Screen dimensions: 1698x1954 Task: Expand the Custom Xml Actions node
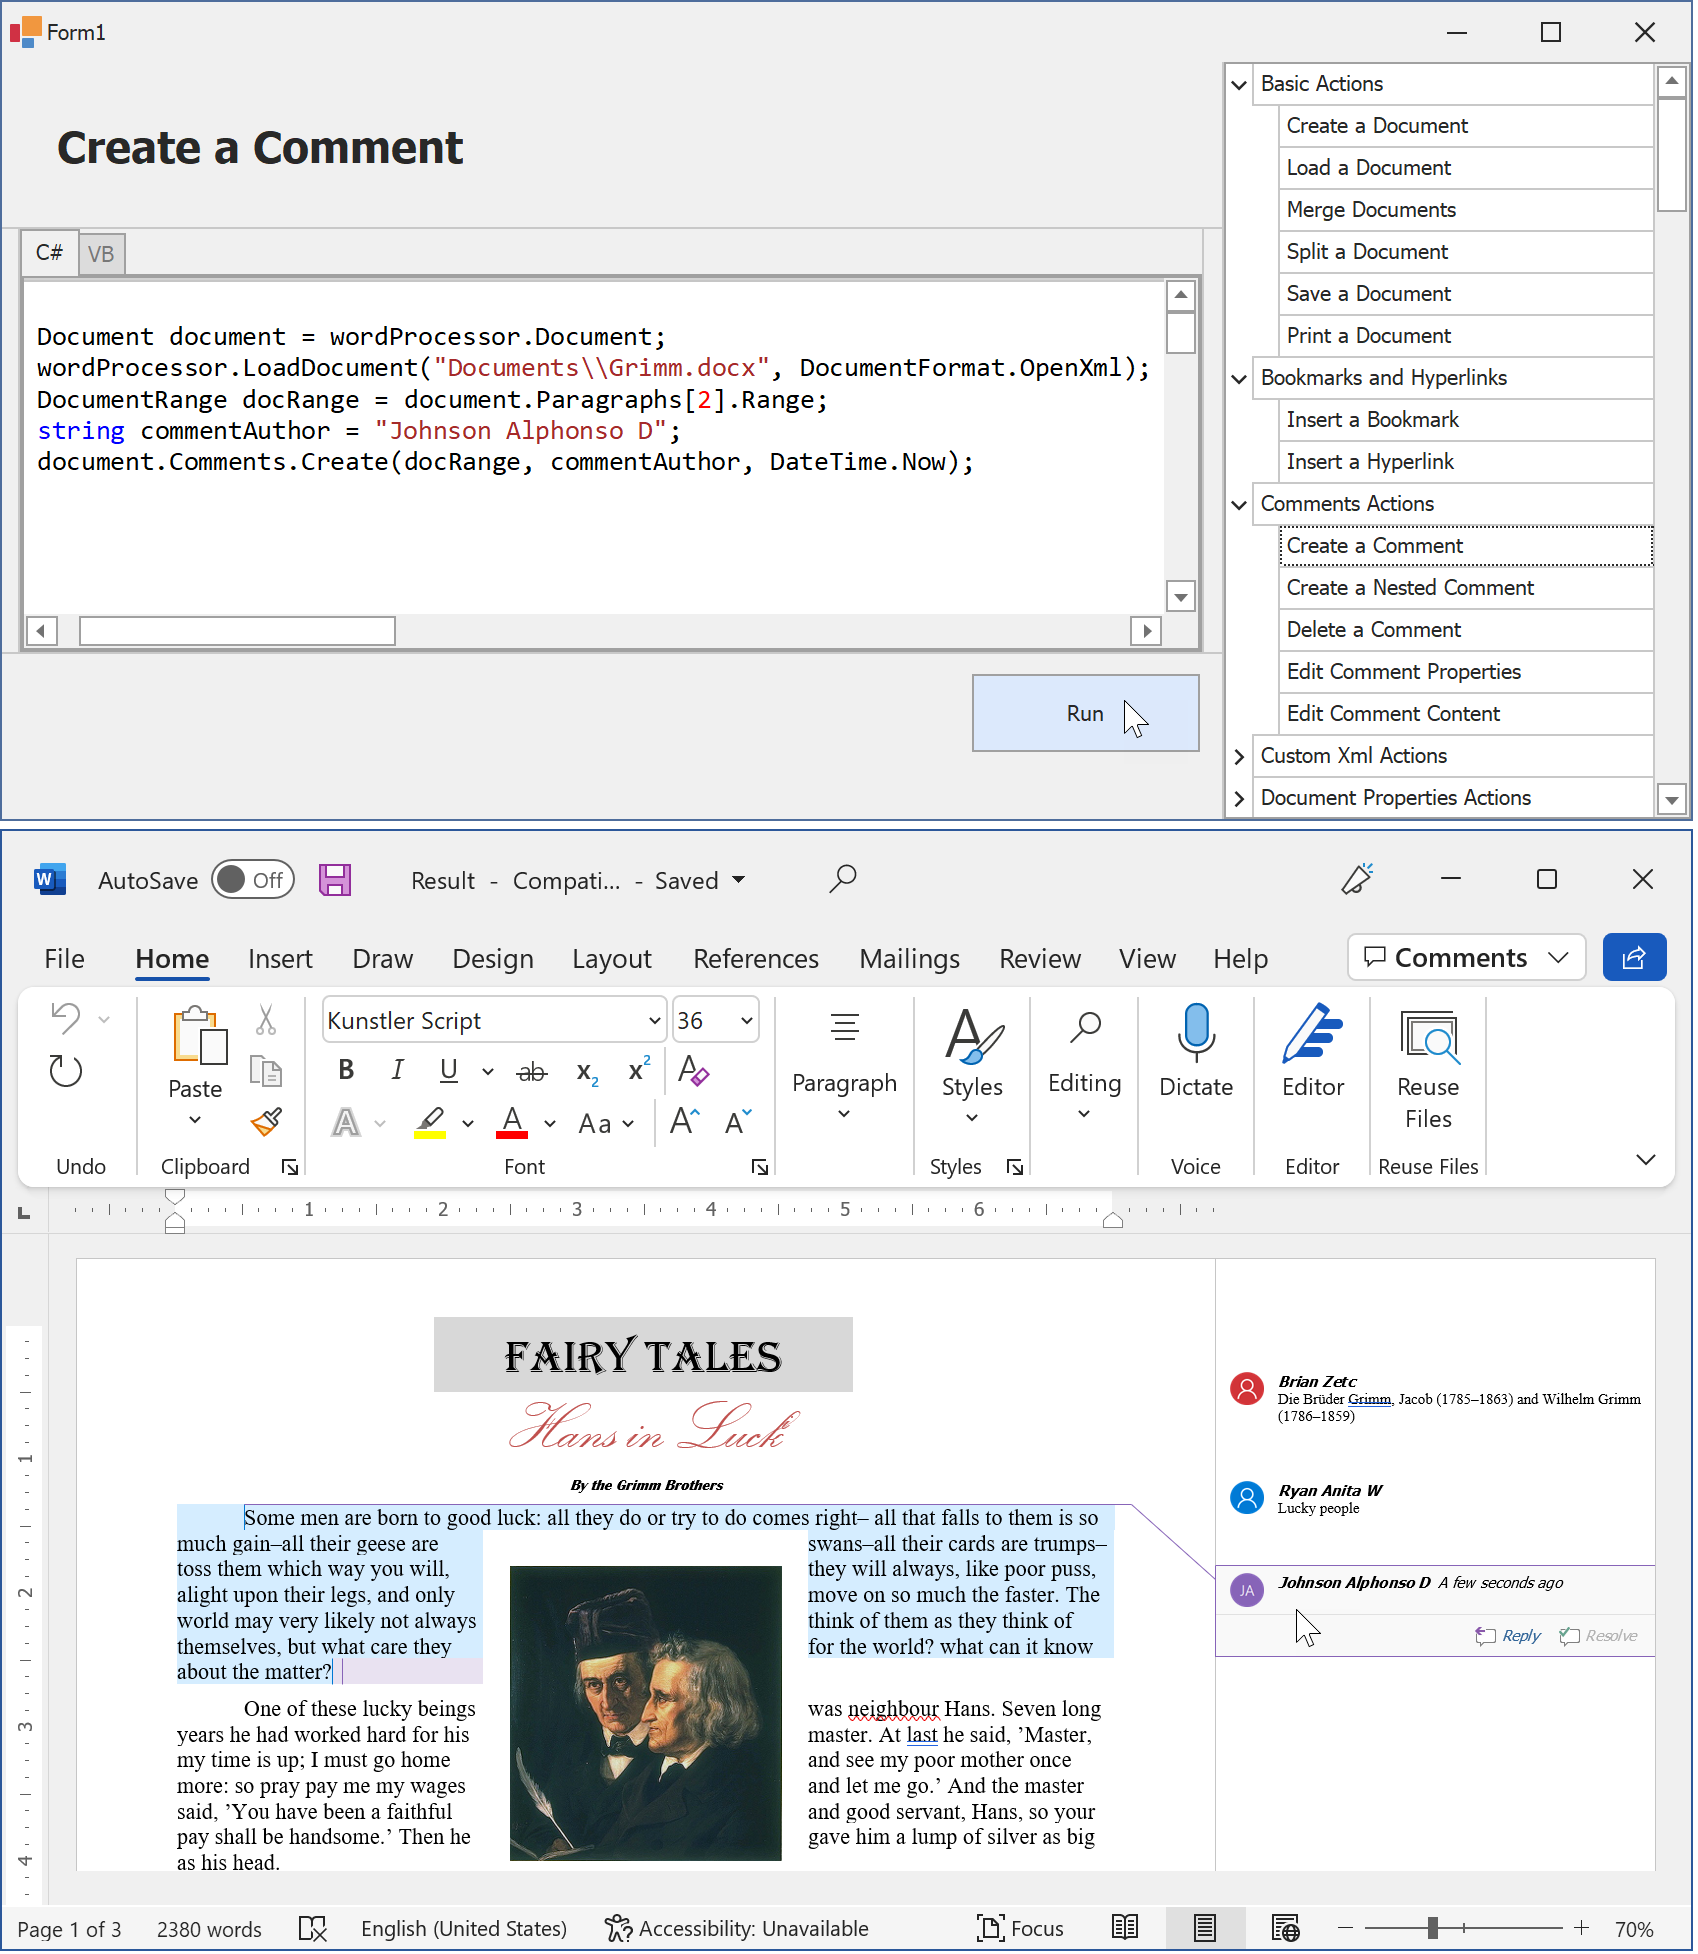click(1239, 757)
